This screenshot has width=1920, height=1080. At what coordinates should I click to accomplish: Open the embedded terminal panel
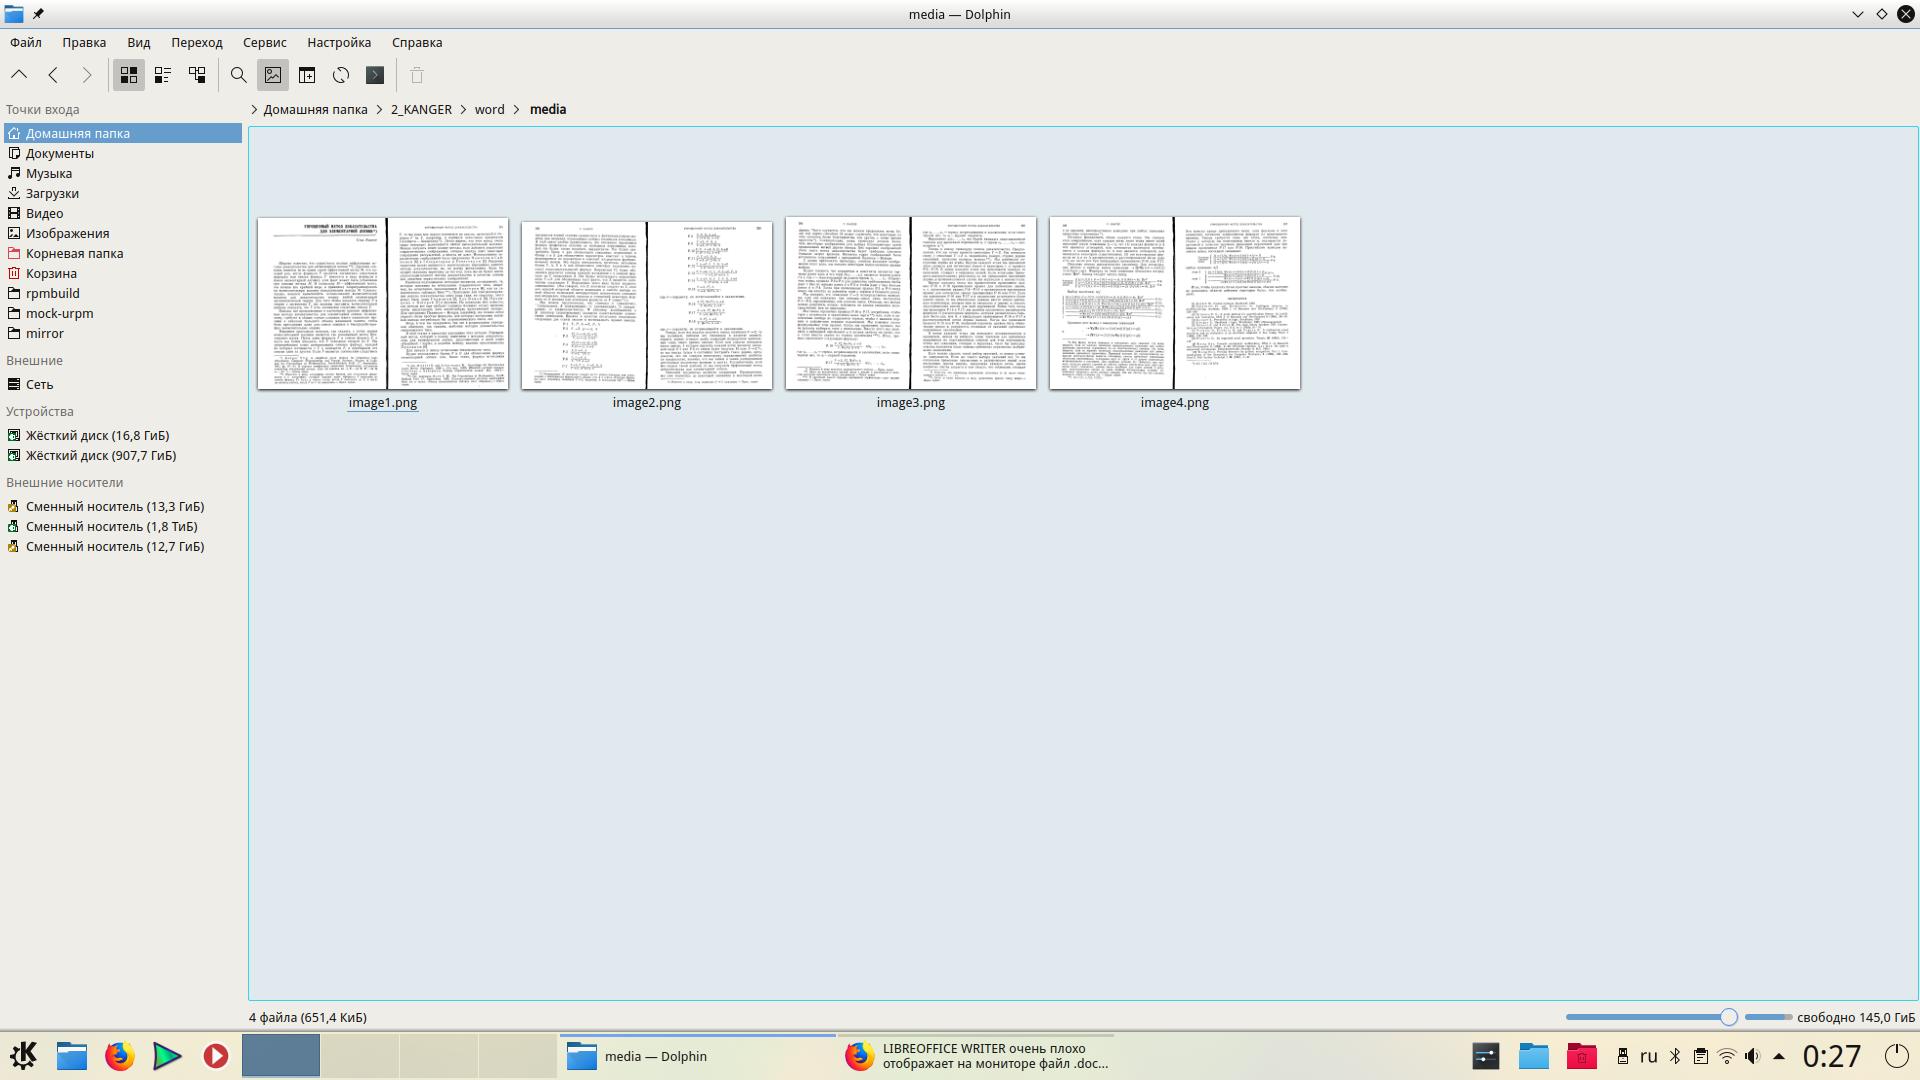tap(375, 75)
